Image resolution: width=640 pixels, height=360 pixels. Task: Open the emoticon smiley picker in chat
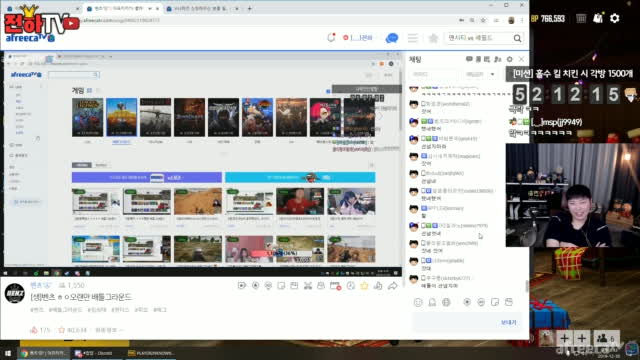pyautogui.click(x=418, y=302)
